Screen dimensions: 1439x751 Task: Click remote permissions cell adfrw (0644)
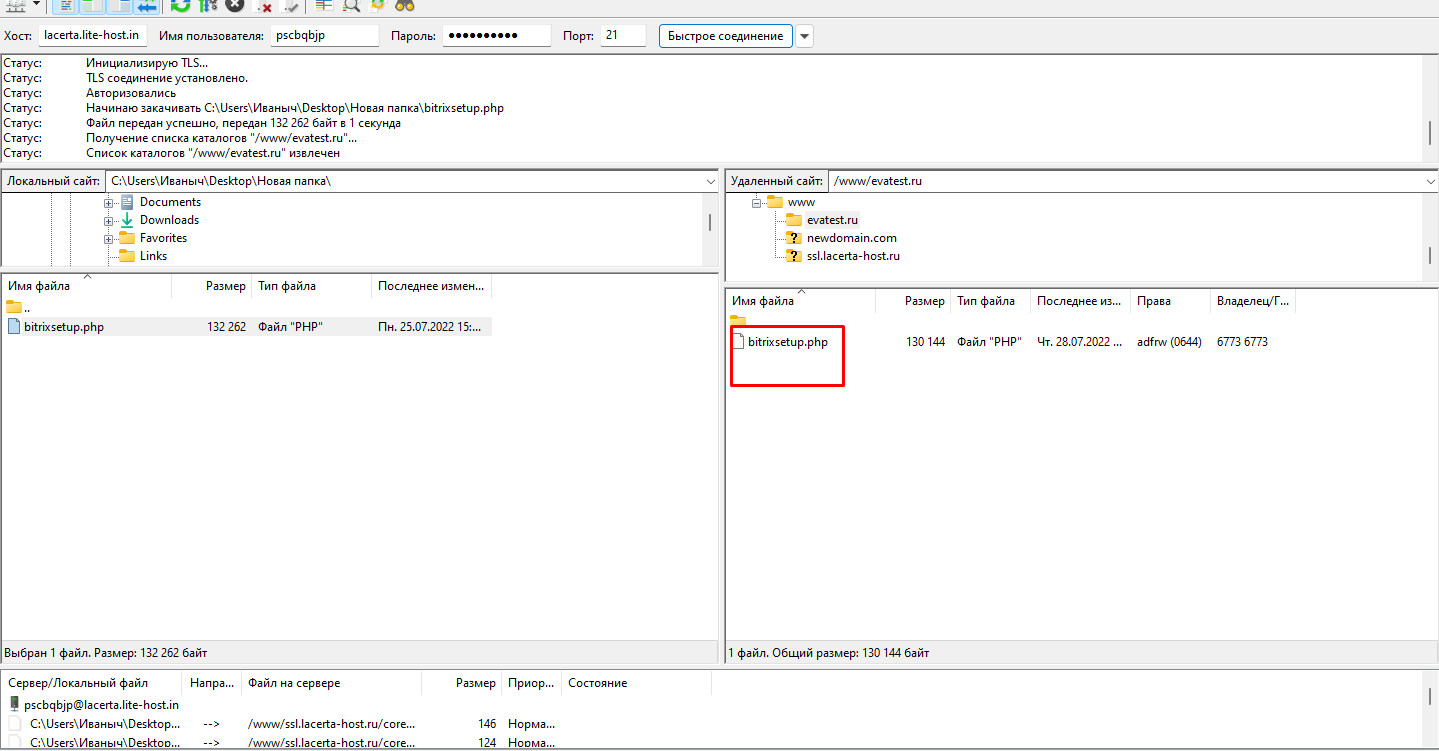[x=1169, y=342]
